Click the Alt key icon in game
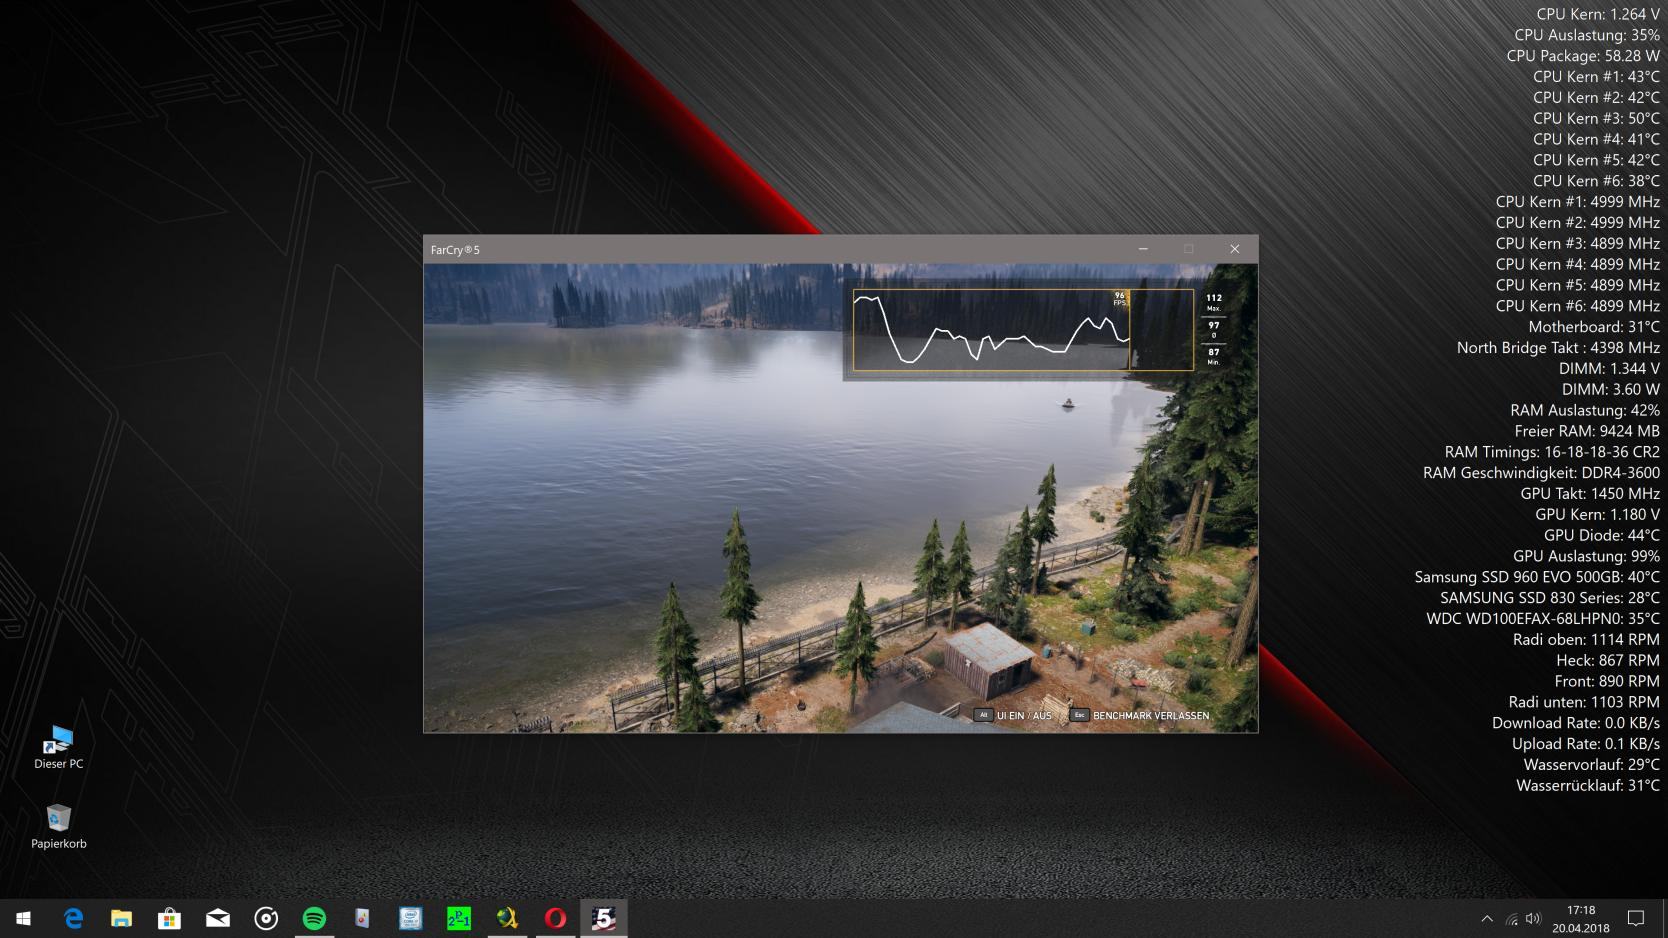The height and width of the screenshot is (938, 1668). 983,715
